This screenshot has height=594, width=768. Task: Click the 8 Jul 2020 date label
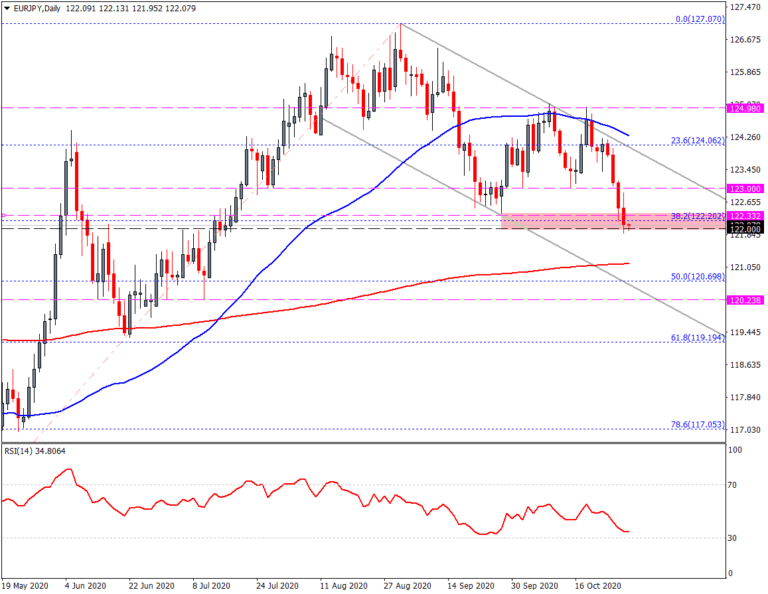pos(212,586)
